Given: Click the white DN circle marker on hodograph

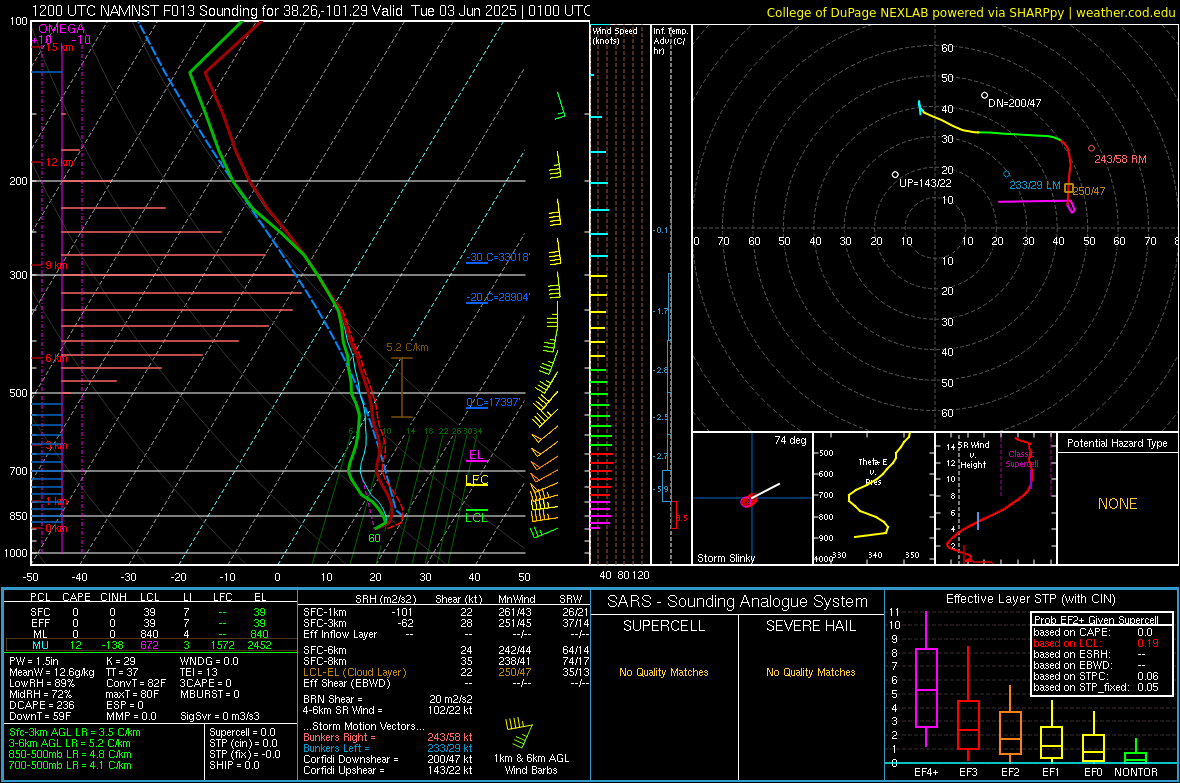Looking at the screenshot, I should point(984,96).
